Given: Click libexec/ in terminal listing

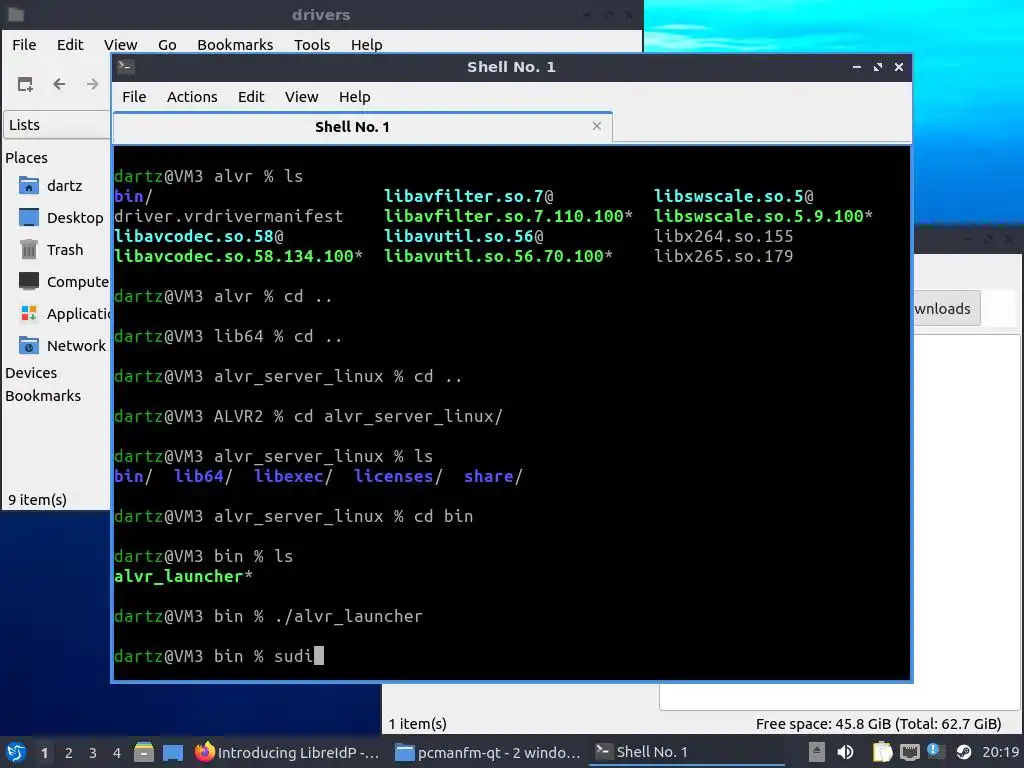Looking at the screenshot, I should tap(293, 476).
